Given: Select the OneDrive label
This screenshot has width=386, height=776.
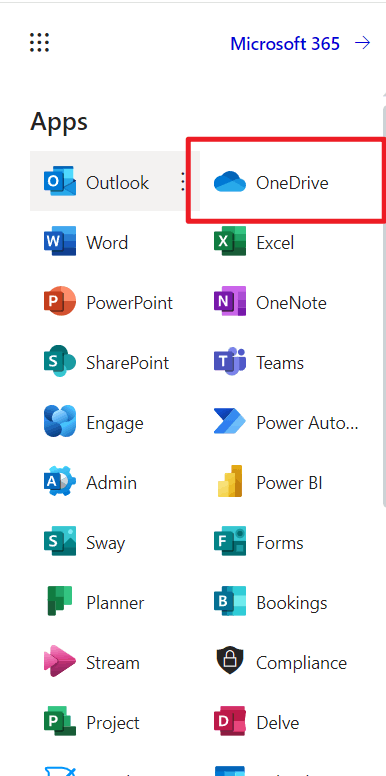Looking at the screenshot, I should pos(292,183).
